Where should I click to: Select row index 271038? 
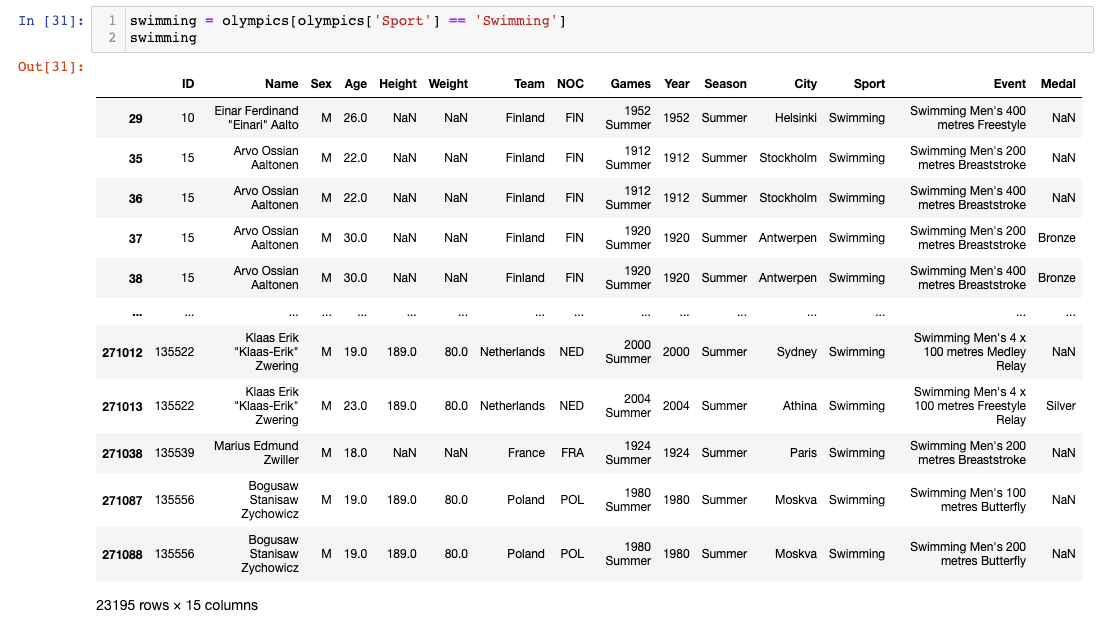[122, 453]
